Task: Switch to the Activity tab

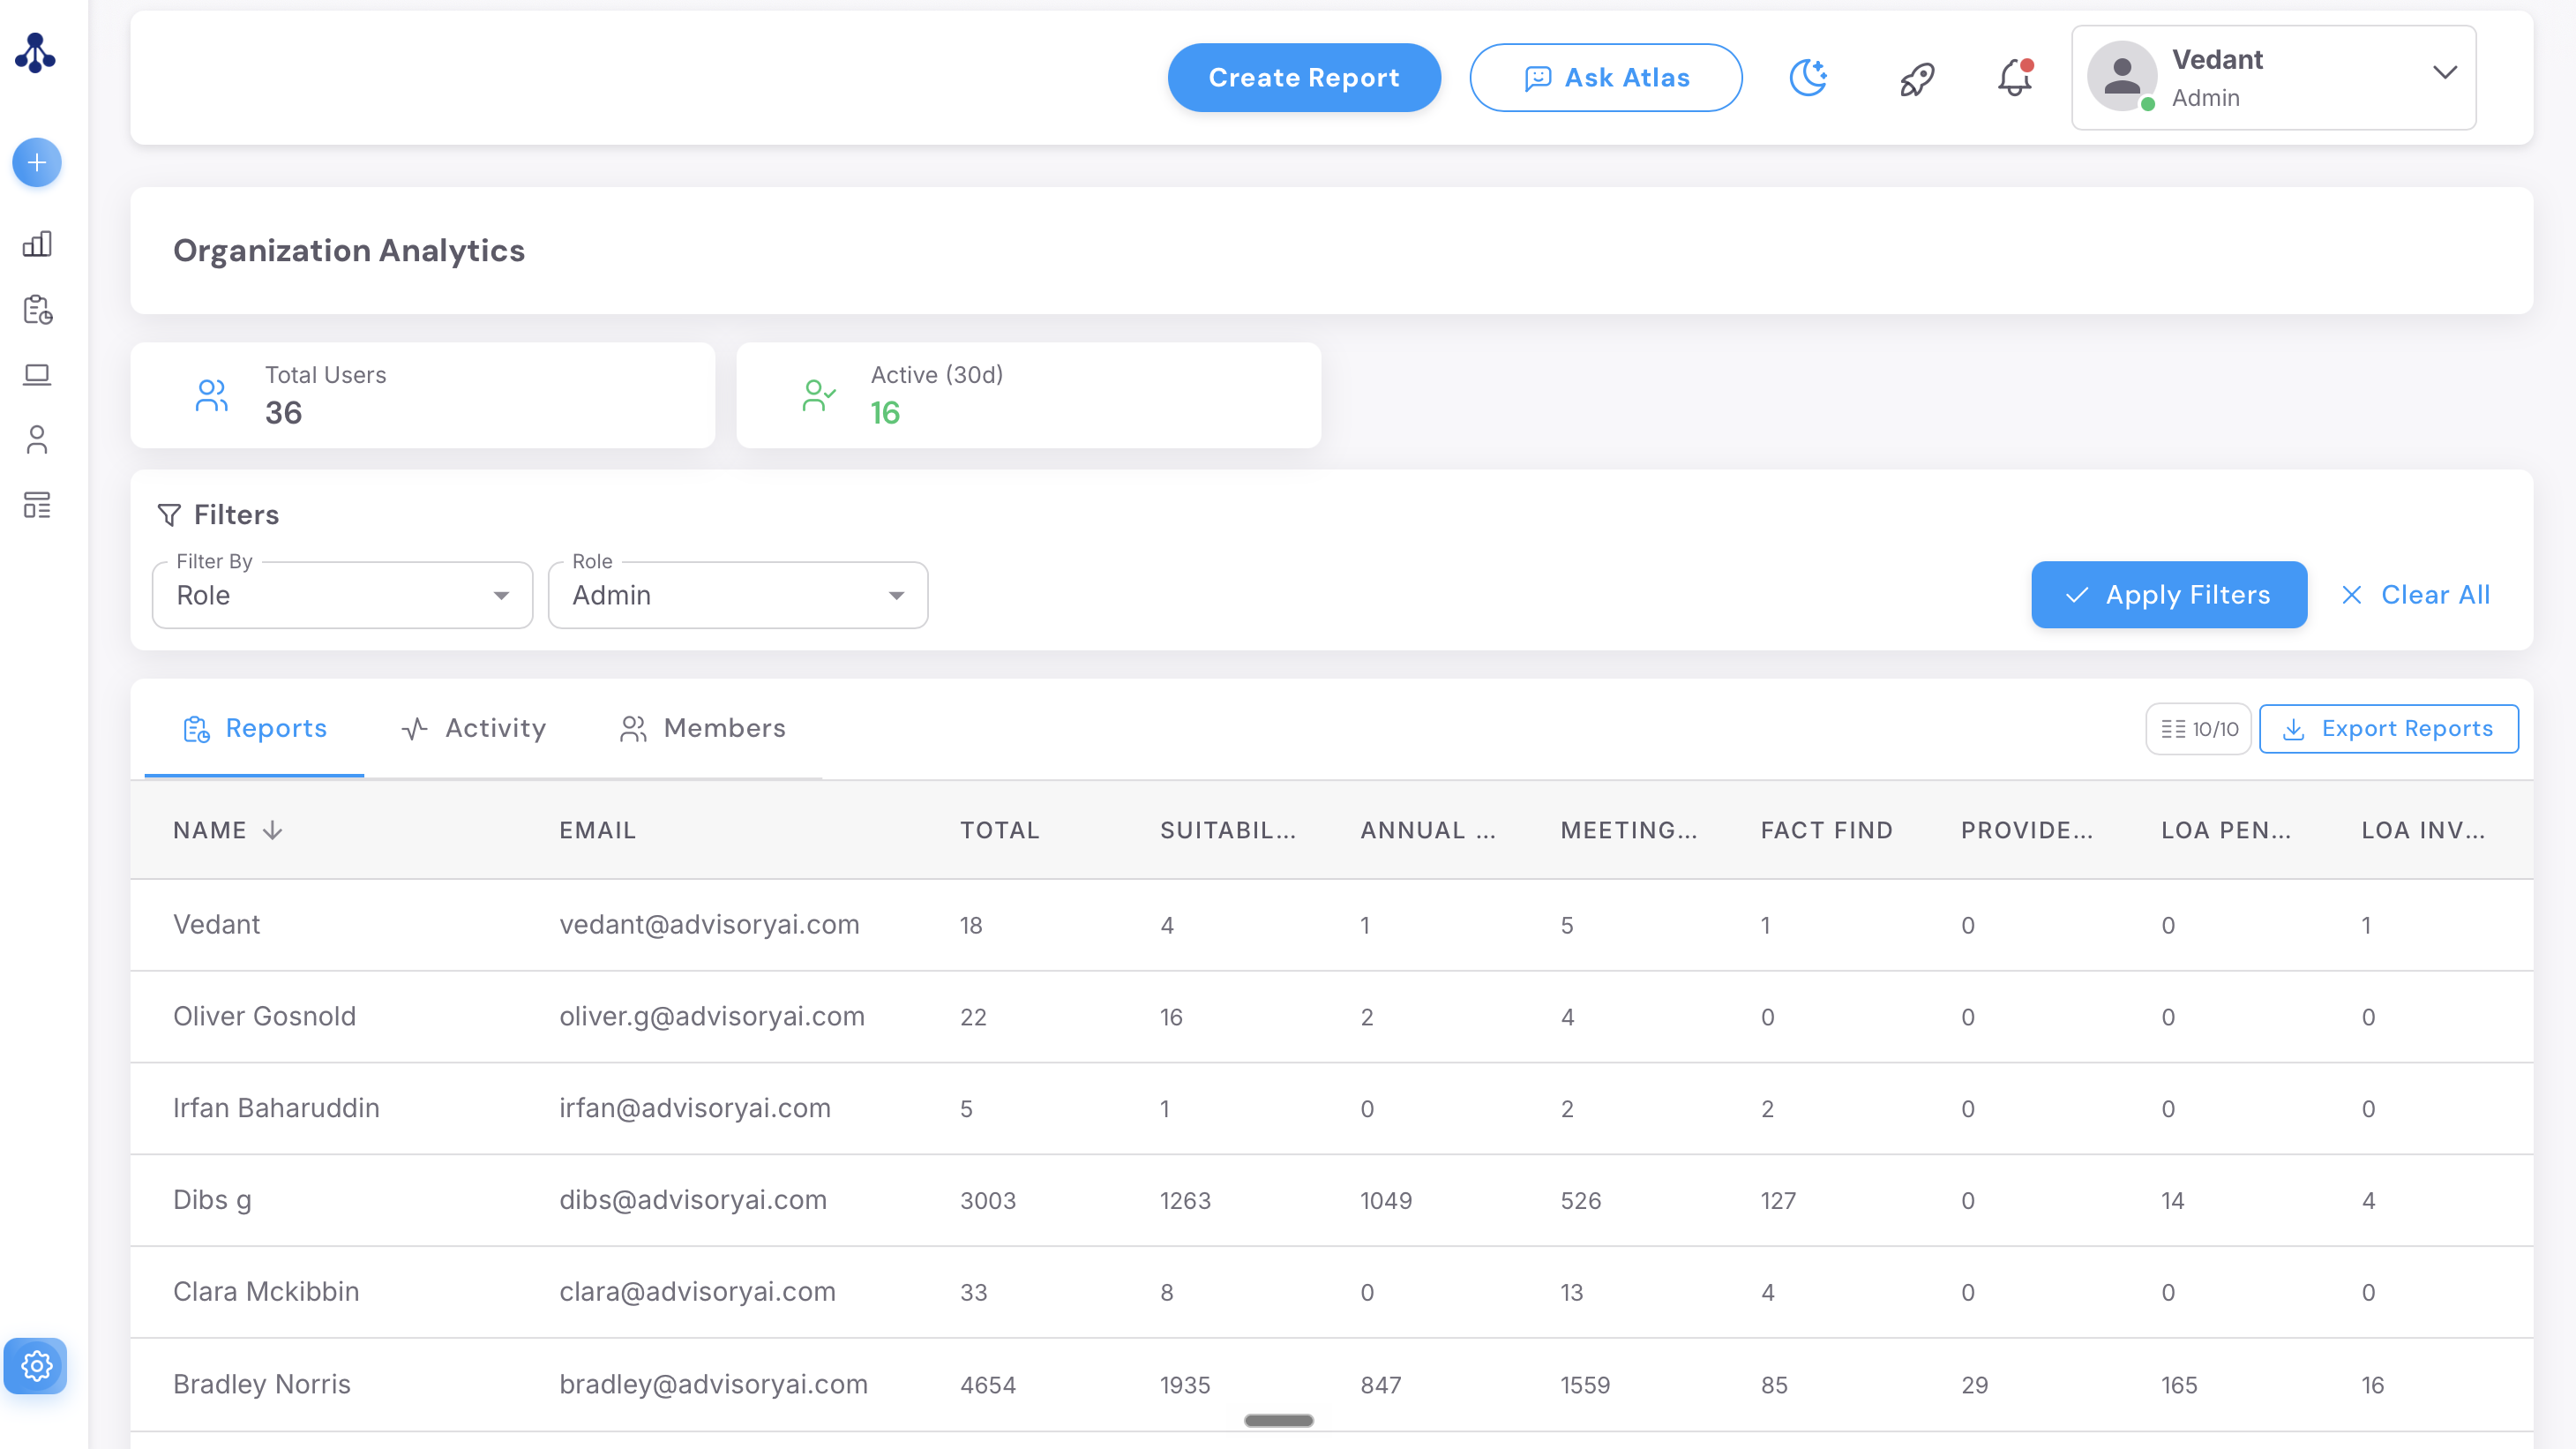Action: point(474,728)
